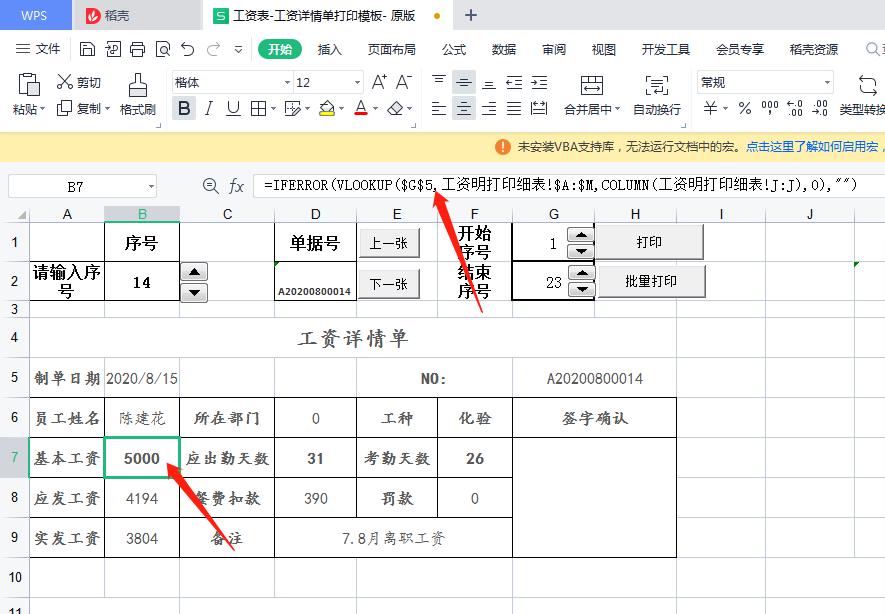
Task: Toggle Italic formatting button
Action: pos(209,108)
